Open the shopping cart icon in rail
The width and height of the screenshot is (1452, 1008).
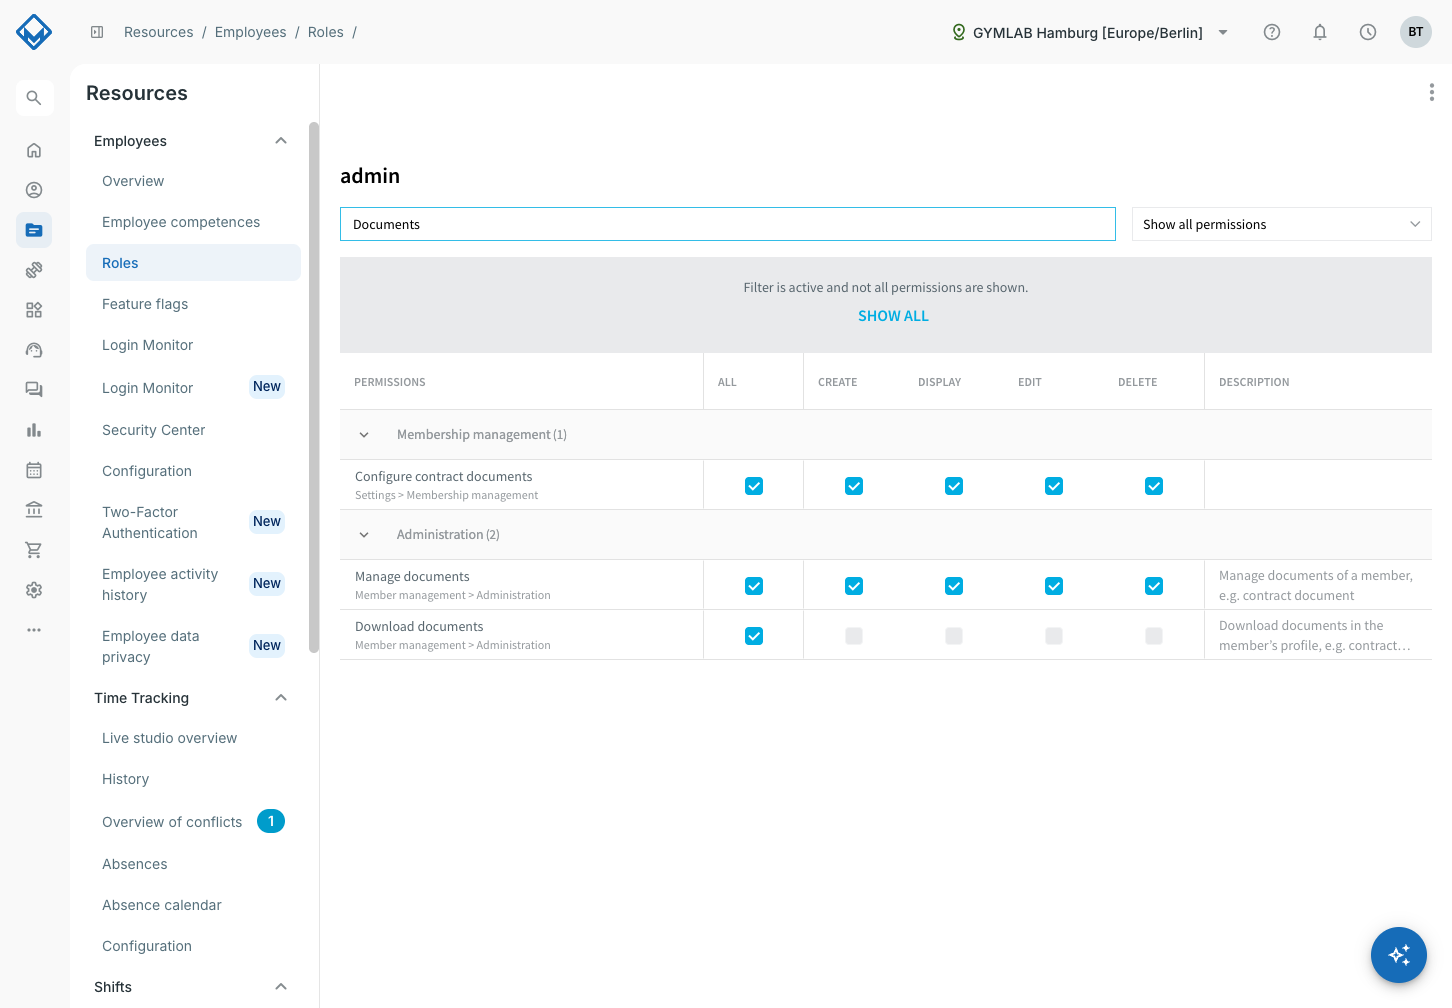[34, 550]
